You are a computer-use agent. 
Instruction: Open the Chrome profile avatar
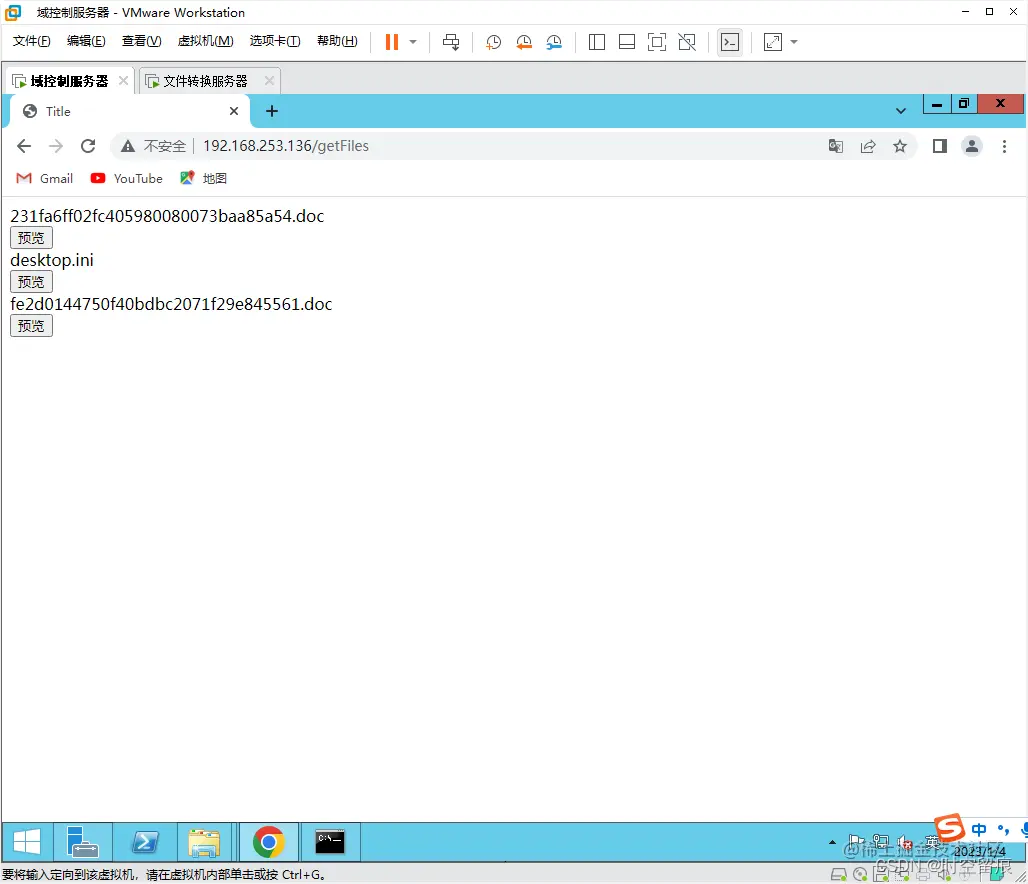pyautogui.click(x=972, y=146)
